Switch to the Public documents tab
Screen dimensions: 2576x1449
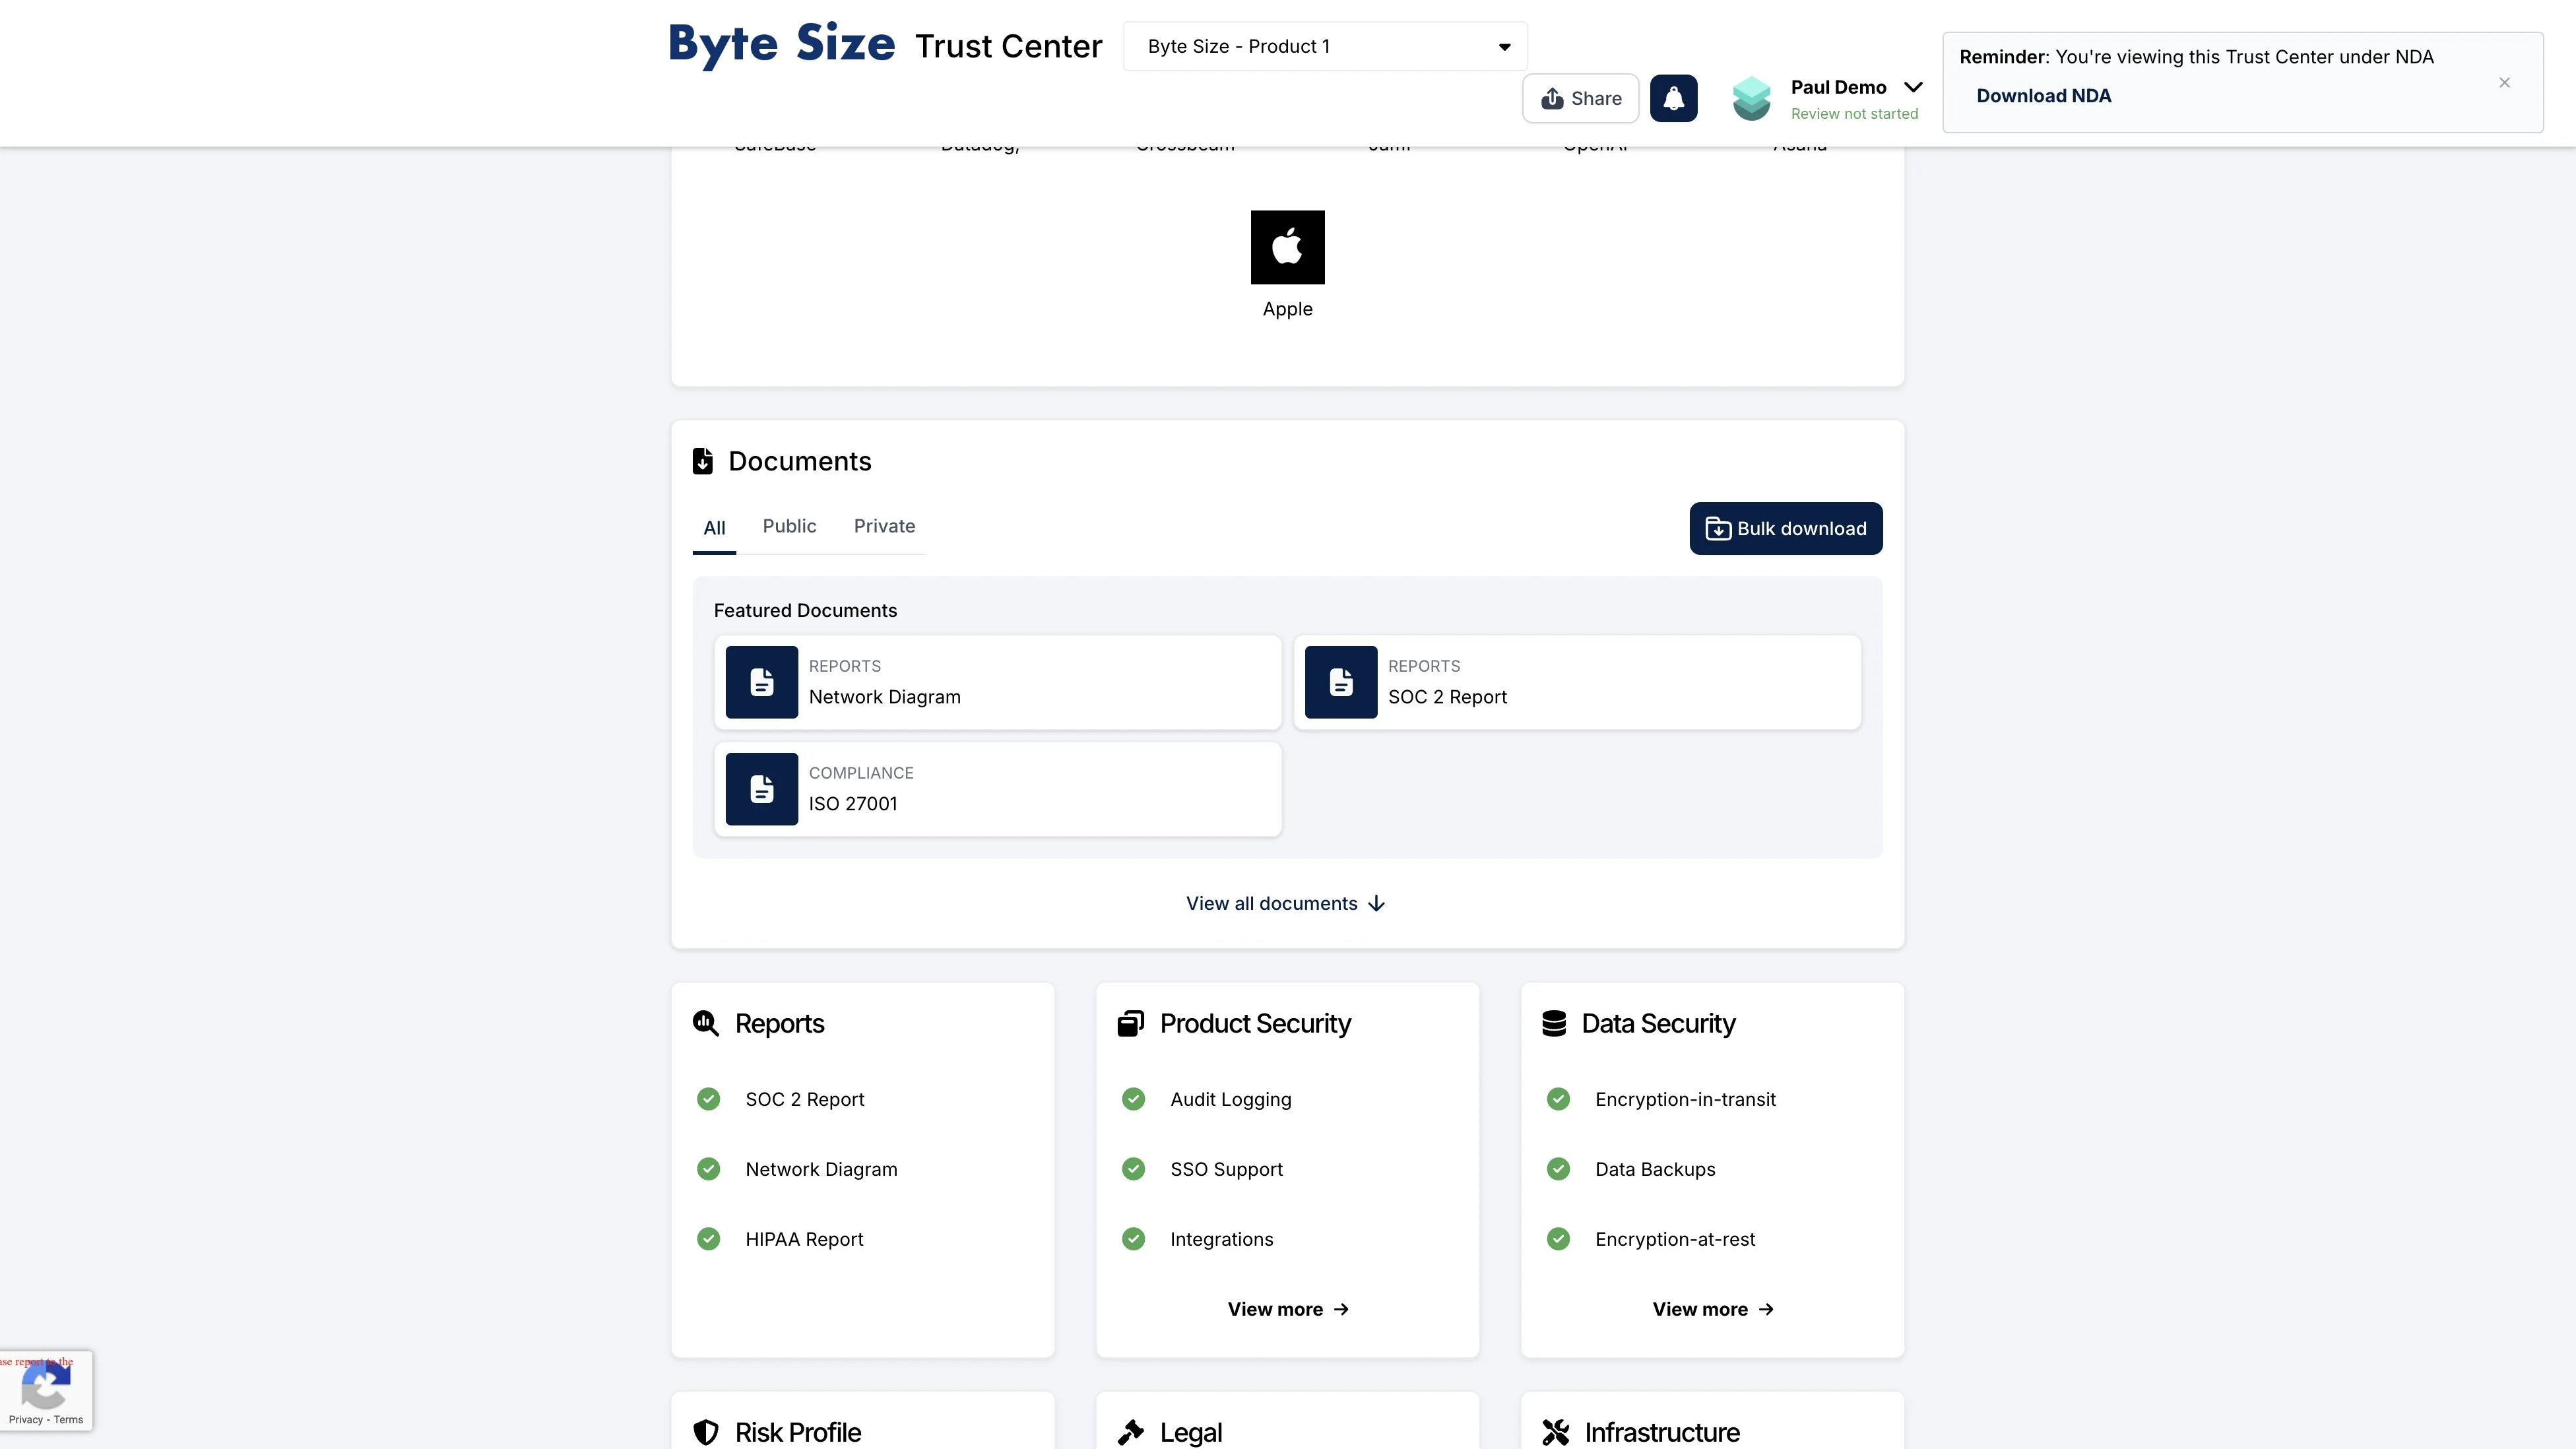tap(789, 526)
